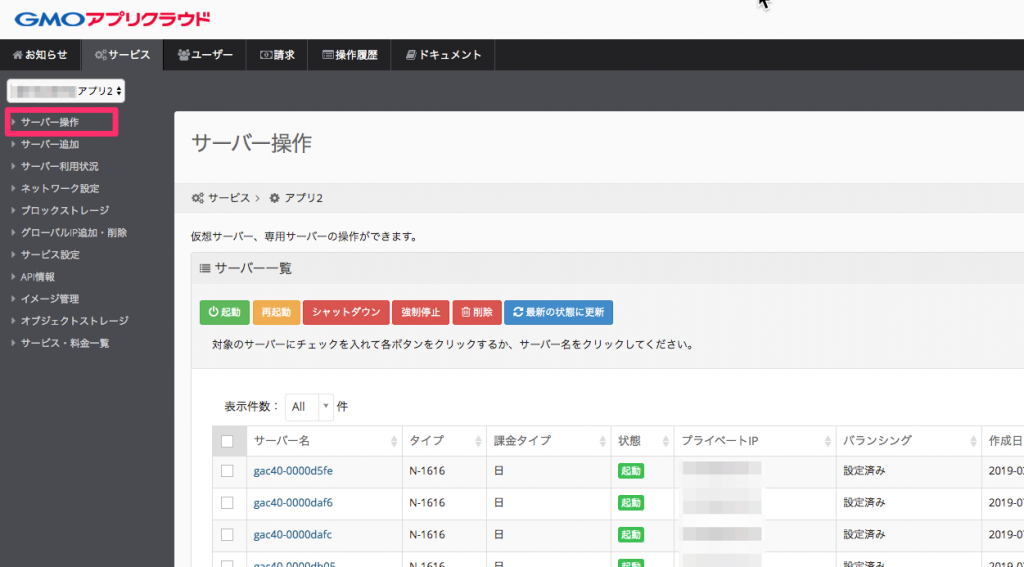The width and height of the screenshot is (1024, 567).
Task: Open the アプリ2 service selector dropdown
Action: point(66,91)
